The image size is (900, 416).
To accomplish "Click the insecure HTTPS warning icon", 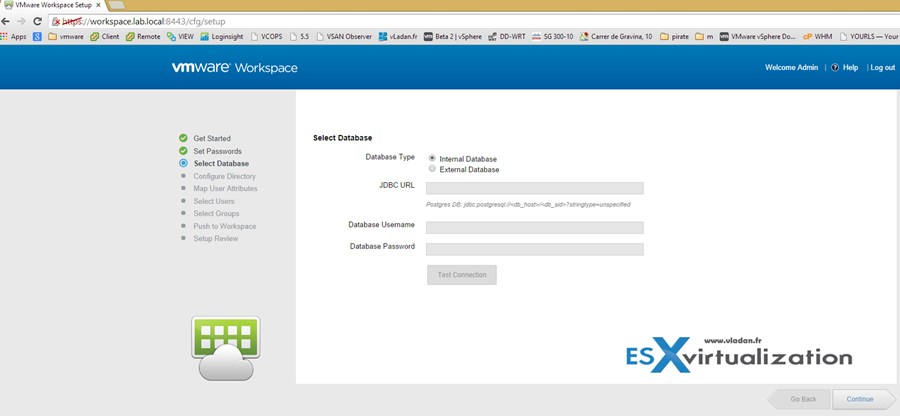I will 56,22.
